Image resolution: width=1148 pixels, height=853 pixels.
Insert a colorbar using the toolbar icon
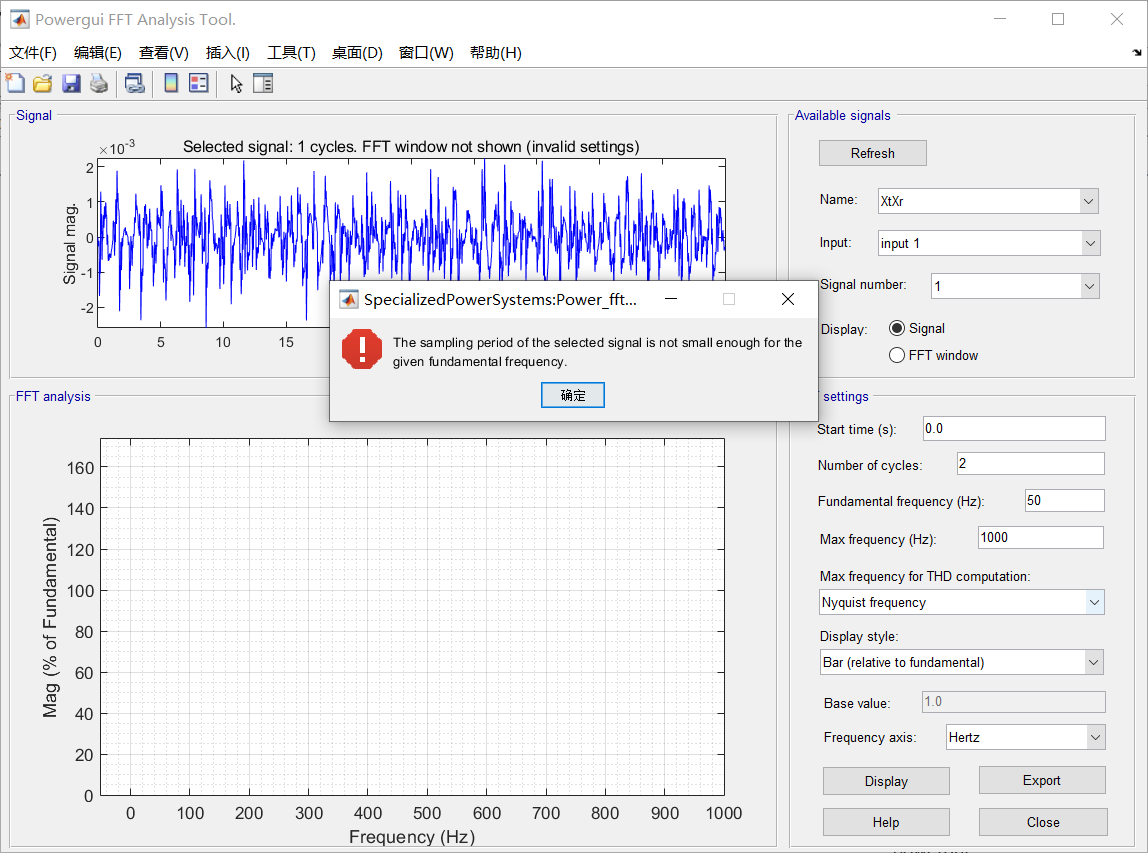tap(171, 83)
